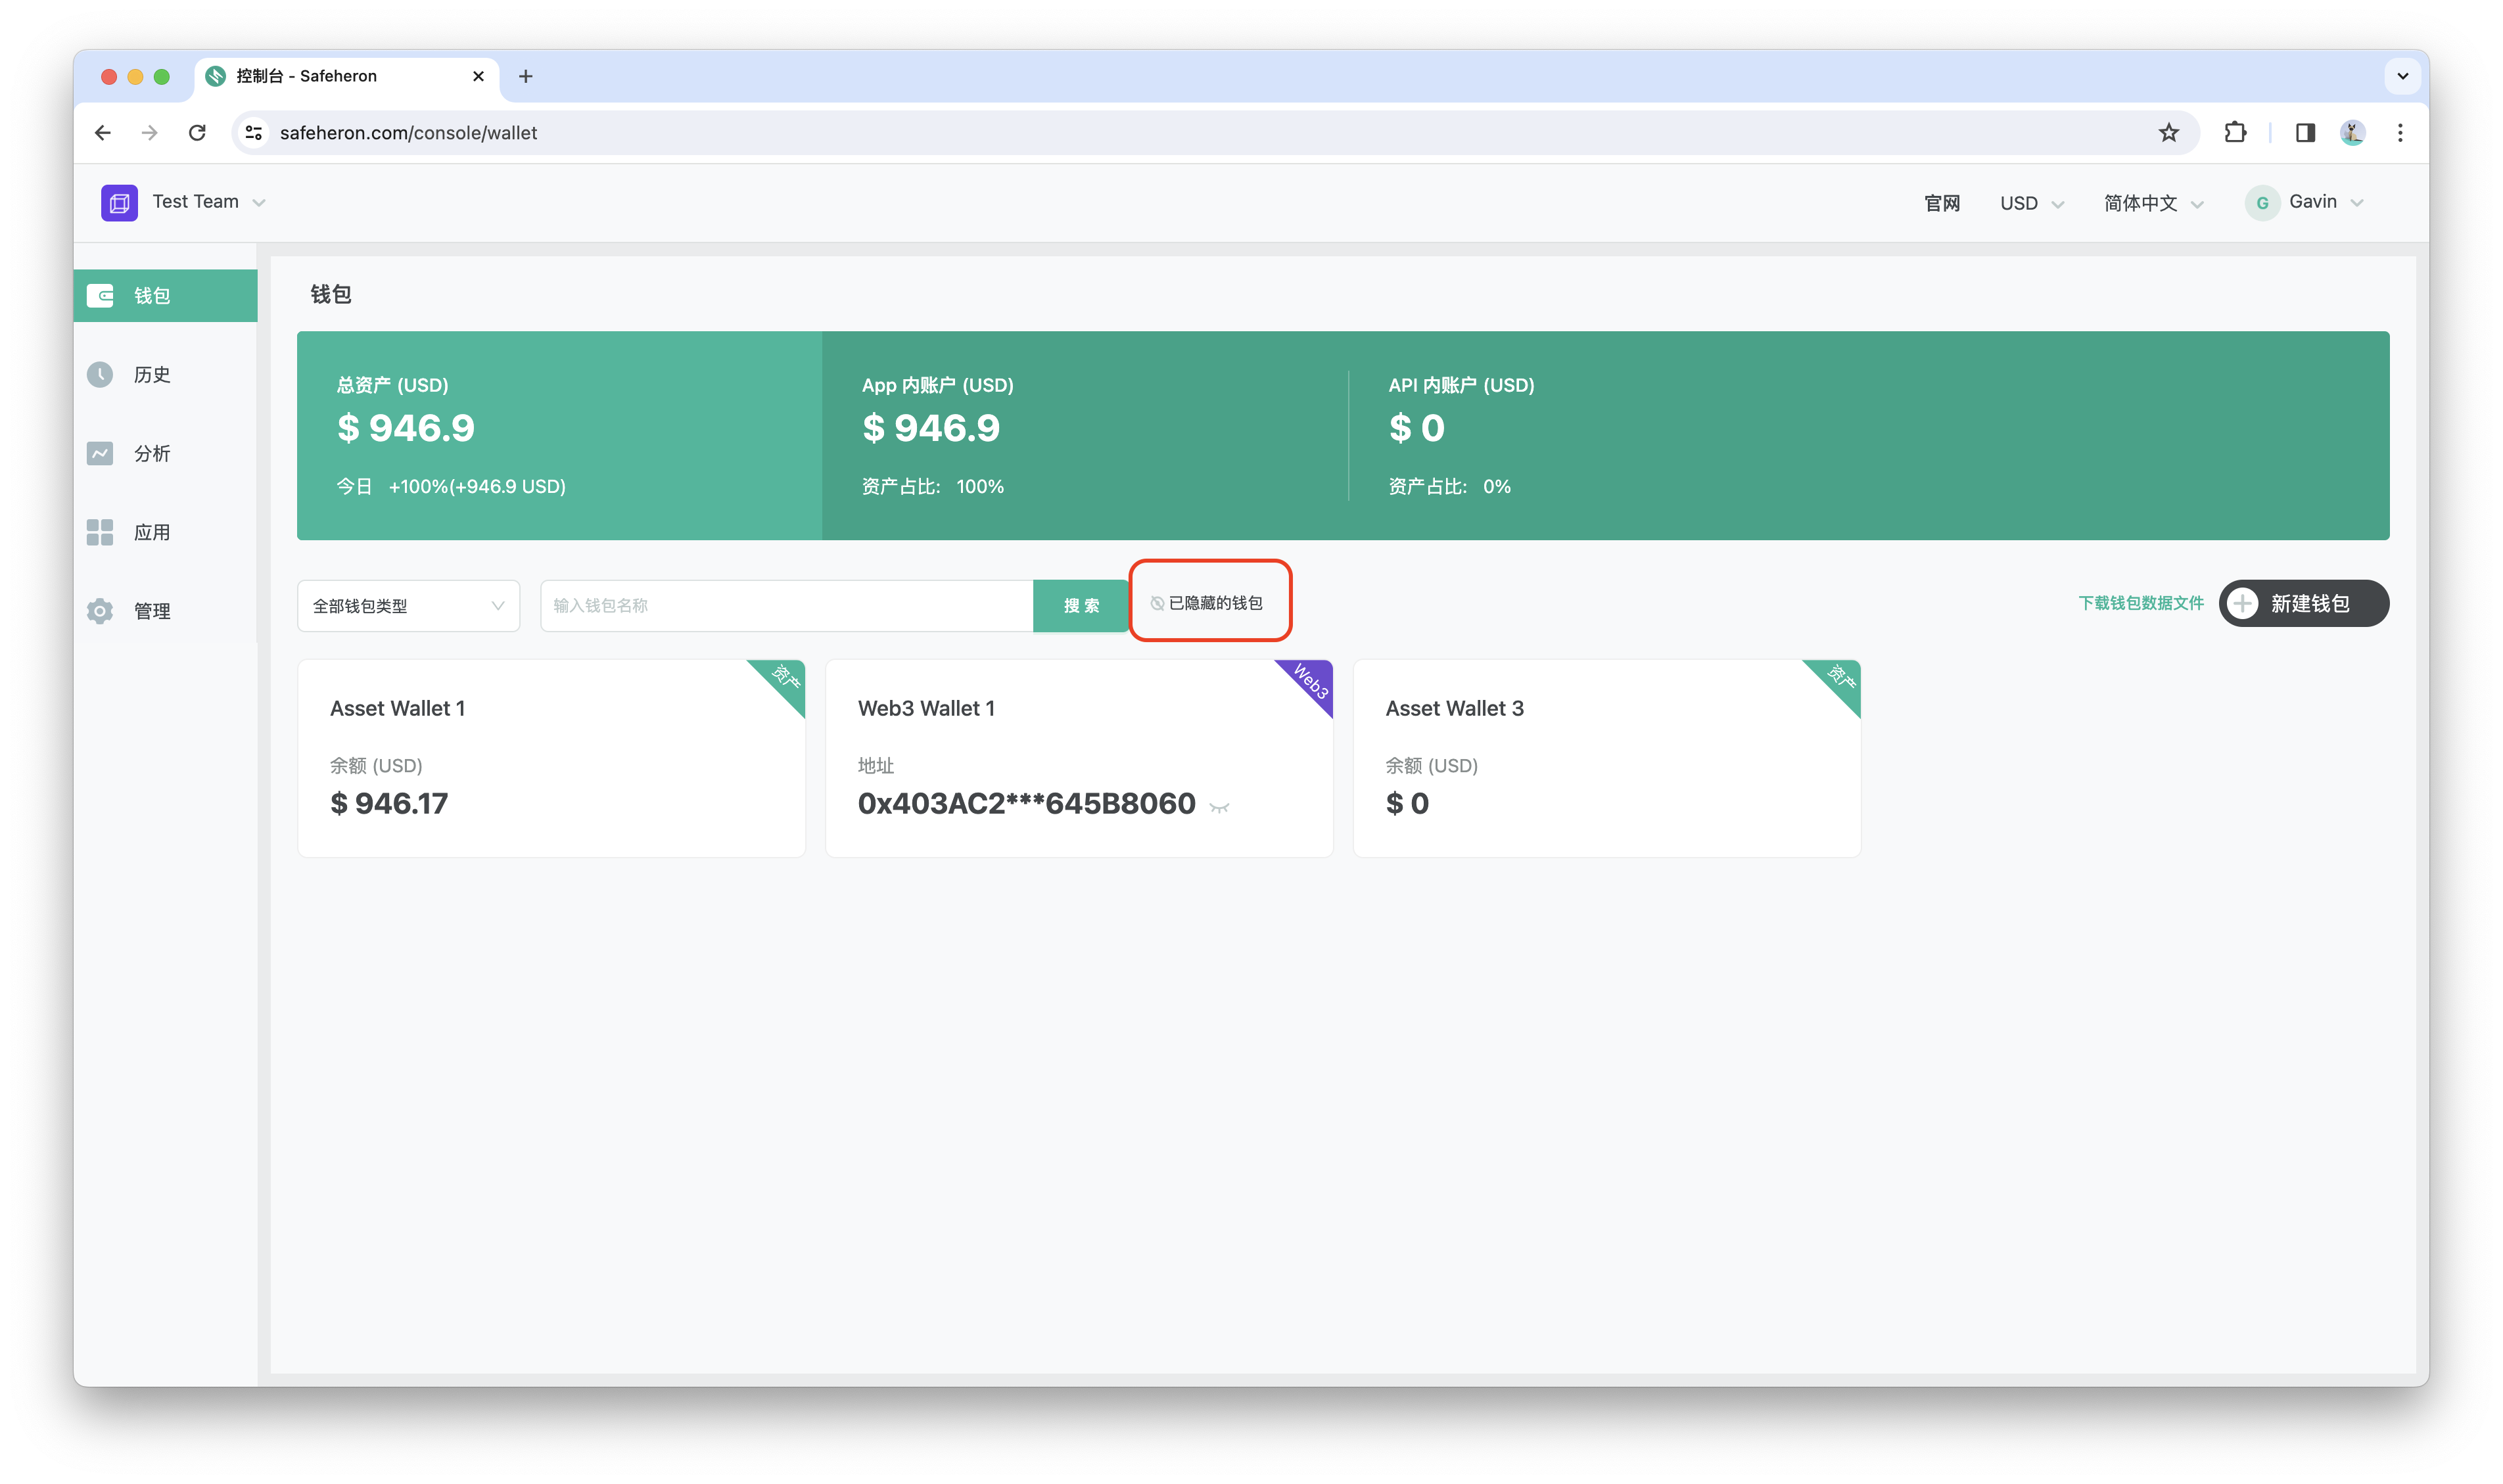Click the Test Team purple logo icon
Viewport: 2503px width, 1484px height.
click(x=119, y=203)
